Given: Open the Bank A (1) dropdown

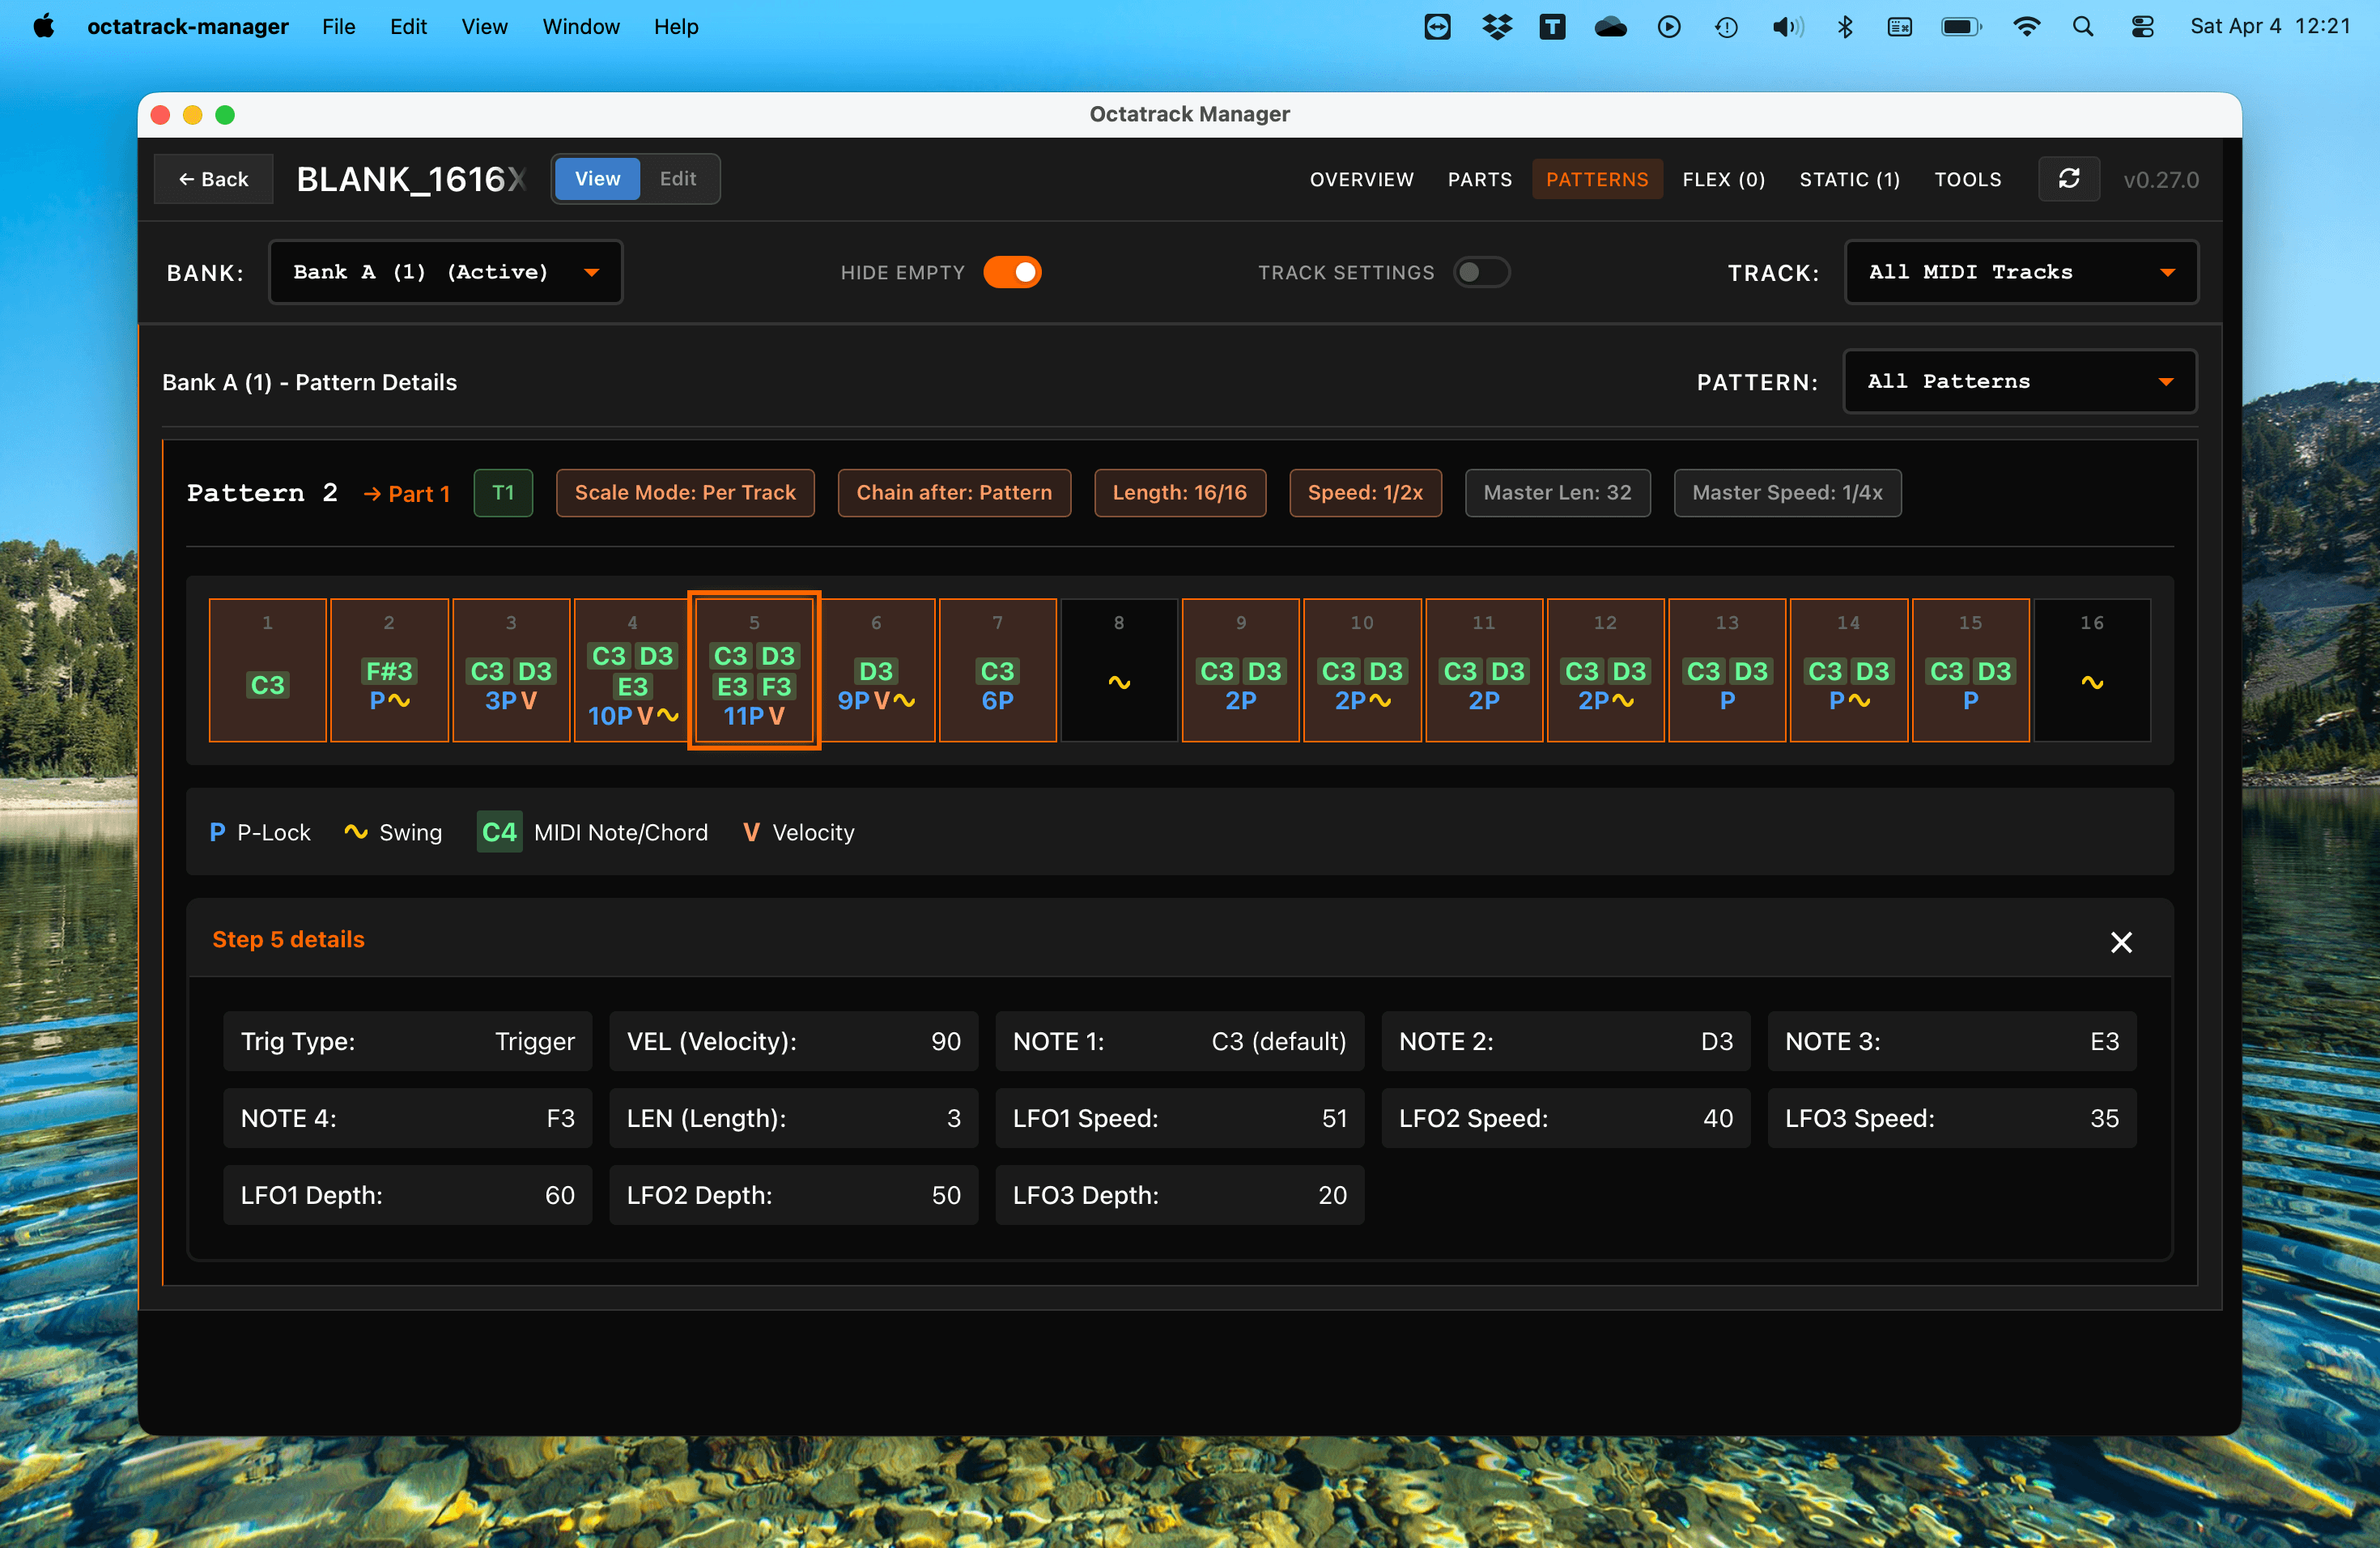Looking at the screenshot, I should point(445,271).
